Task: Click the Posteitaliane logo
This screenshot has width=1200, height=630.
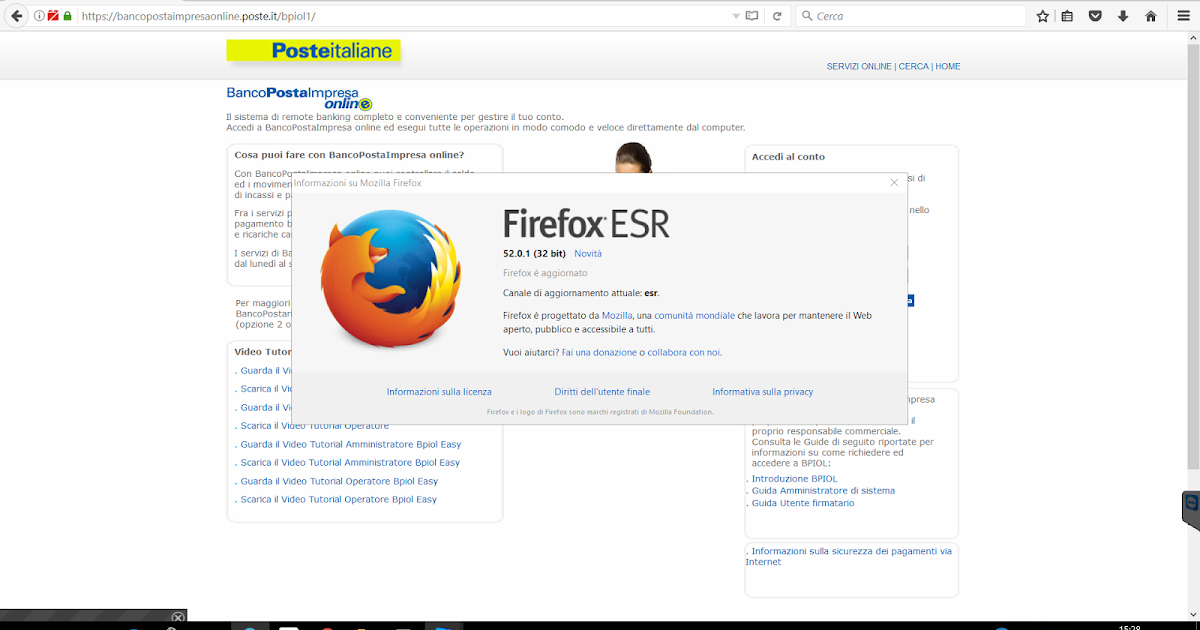Action: (x=313, y=51)
